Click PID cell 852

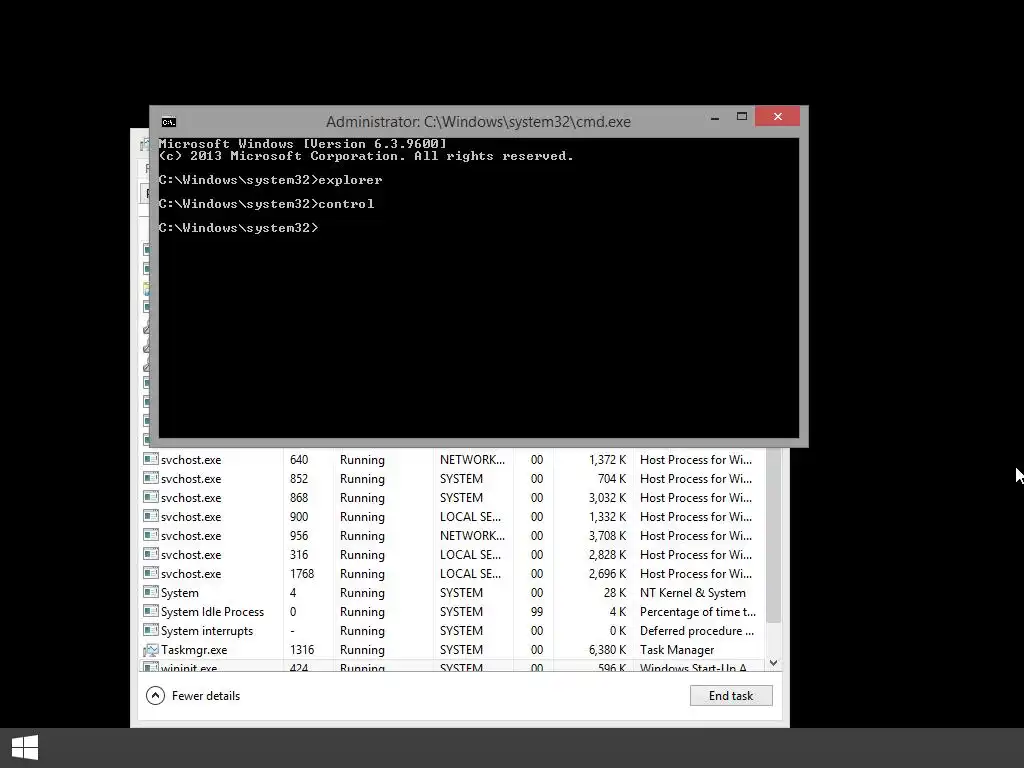tap(299, 479)
